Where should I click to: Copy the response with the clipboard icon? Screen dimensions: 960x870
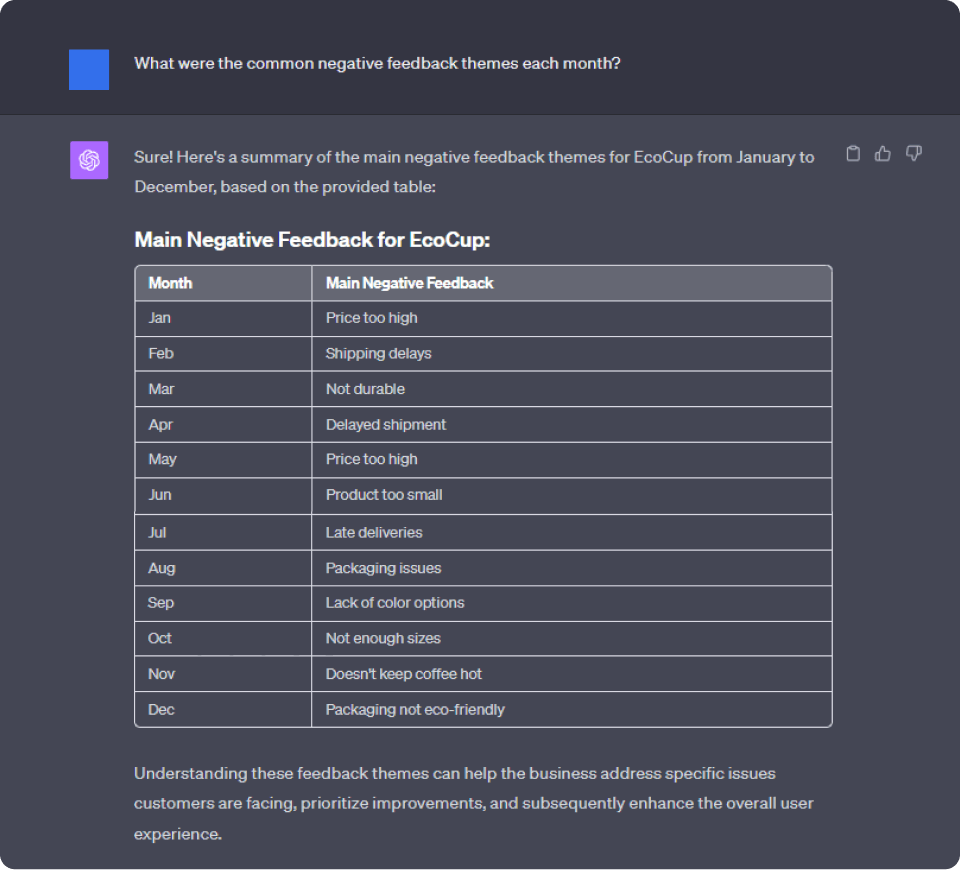853,153
